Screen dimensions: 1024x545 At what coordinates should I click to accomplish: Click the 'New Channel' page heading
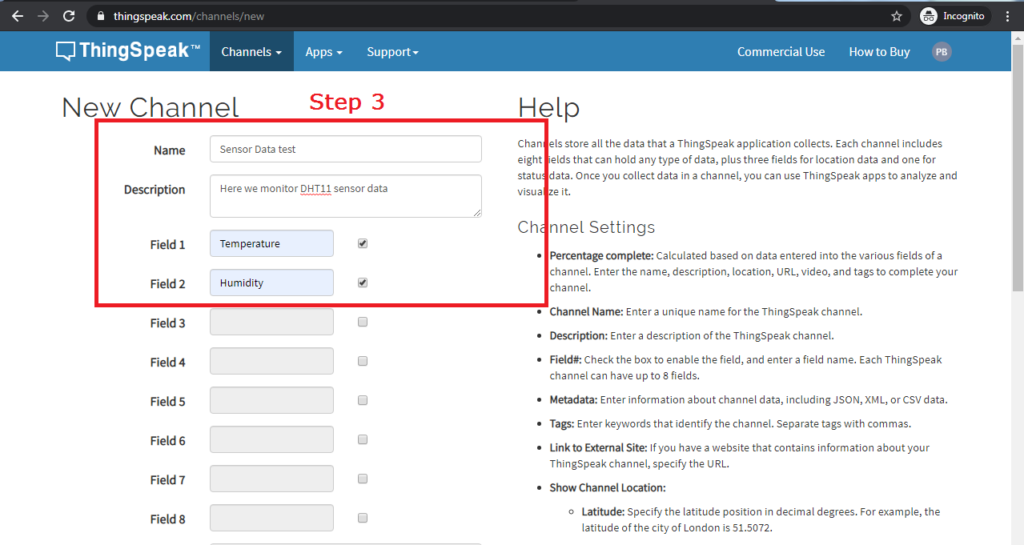click(150, 108)
